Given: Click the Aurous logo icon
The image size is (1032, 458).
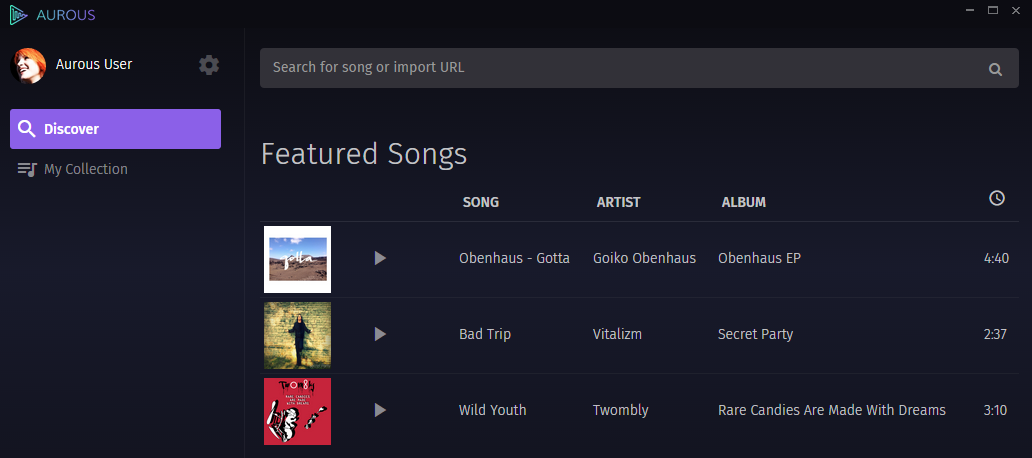Looking at the screenshot, I should [x=19, y=14].
